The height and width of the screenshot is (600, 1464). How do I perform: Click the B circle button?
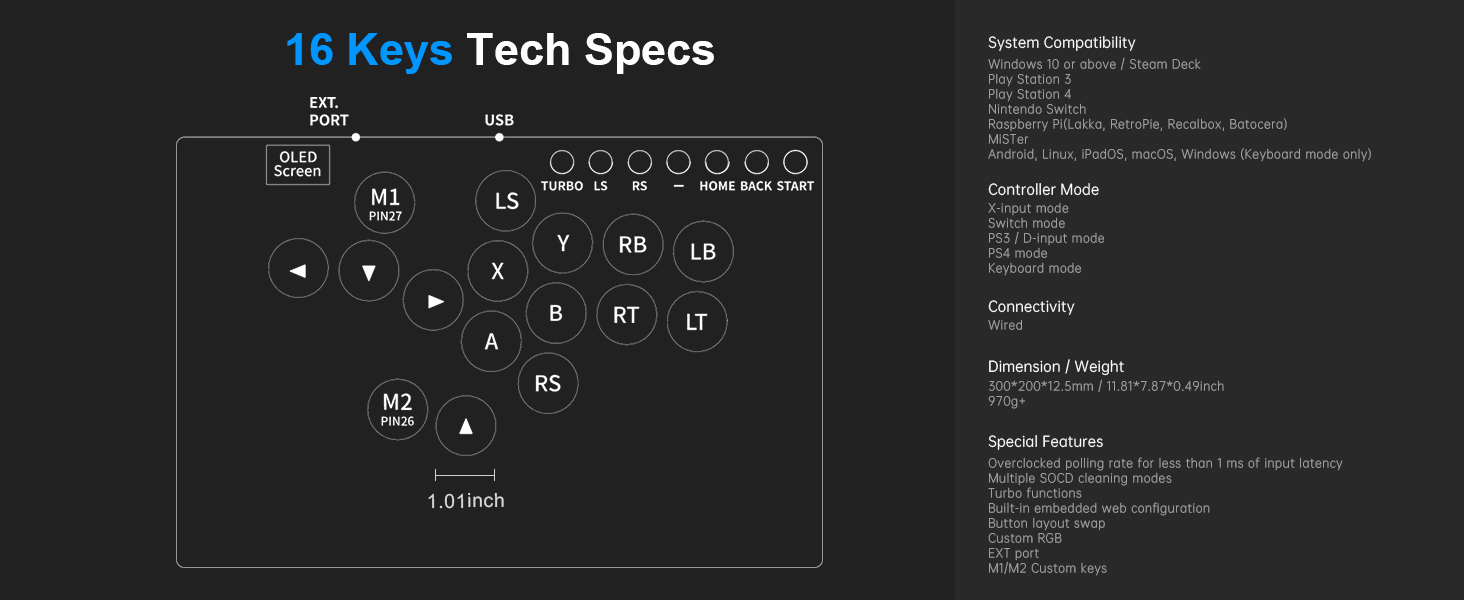[x=556, y=313]
